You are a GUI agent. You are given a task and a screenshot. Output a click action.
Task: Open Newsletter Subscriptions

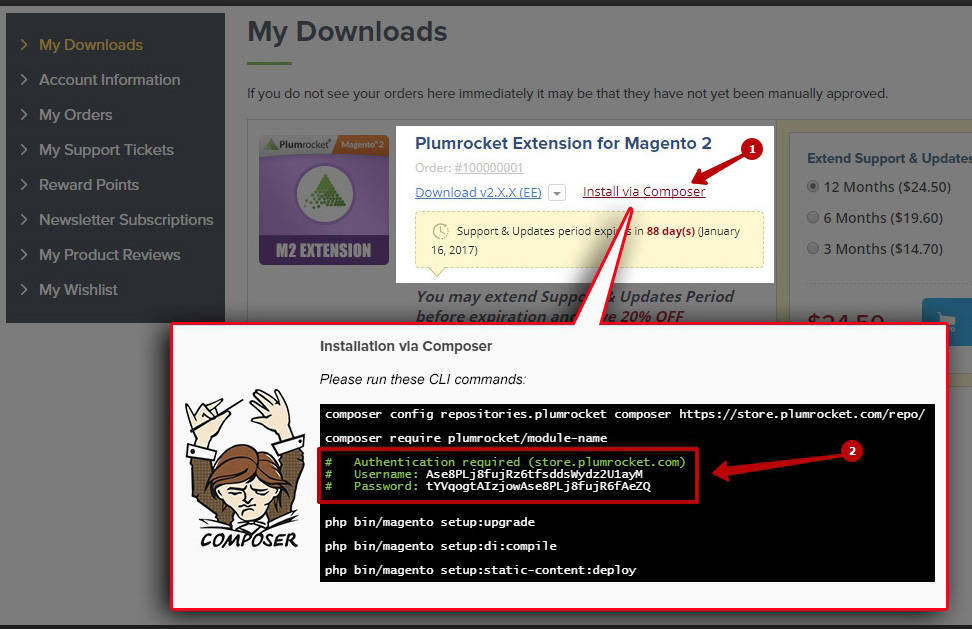pyautogui.click(x=126, y=220)
